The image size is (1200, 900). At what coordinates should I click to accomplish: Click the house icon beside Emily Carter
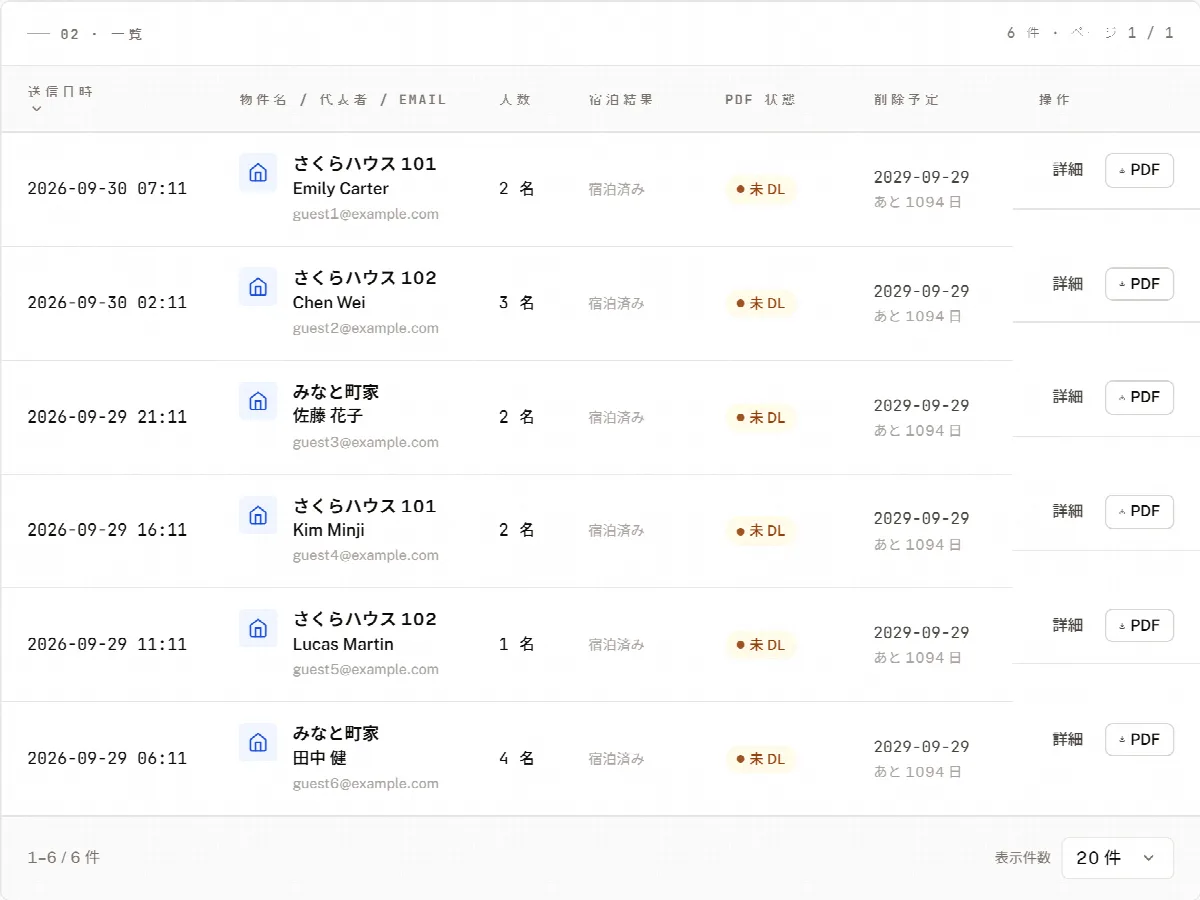tap(258, 172)
